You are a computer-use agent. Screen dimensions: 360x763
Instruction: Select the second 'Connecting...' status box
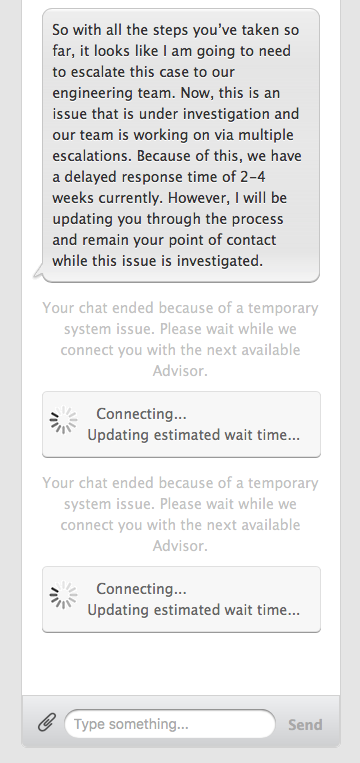tap(181, 600)
